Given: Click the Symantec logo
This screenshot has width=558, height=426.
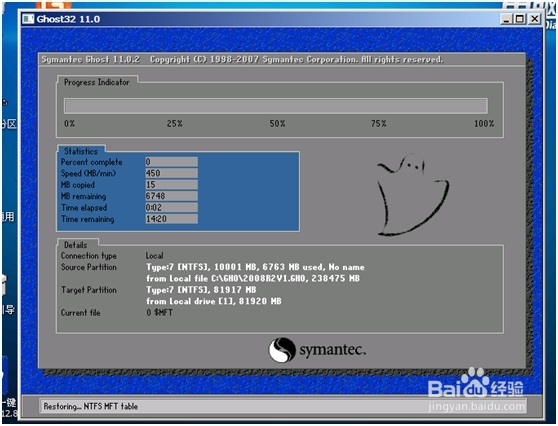Looking at the screenshot, I should [x=317, y=350].
